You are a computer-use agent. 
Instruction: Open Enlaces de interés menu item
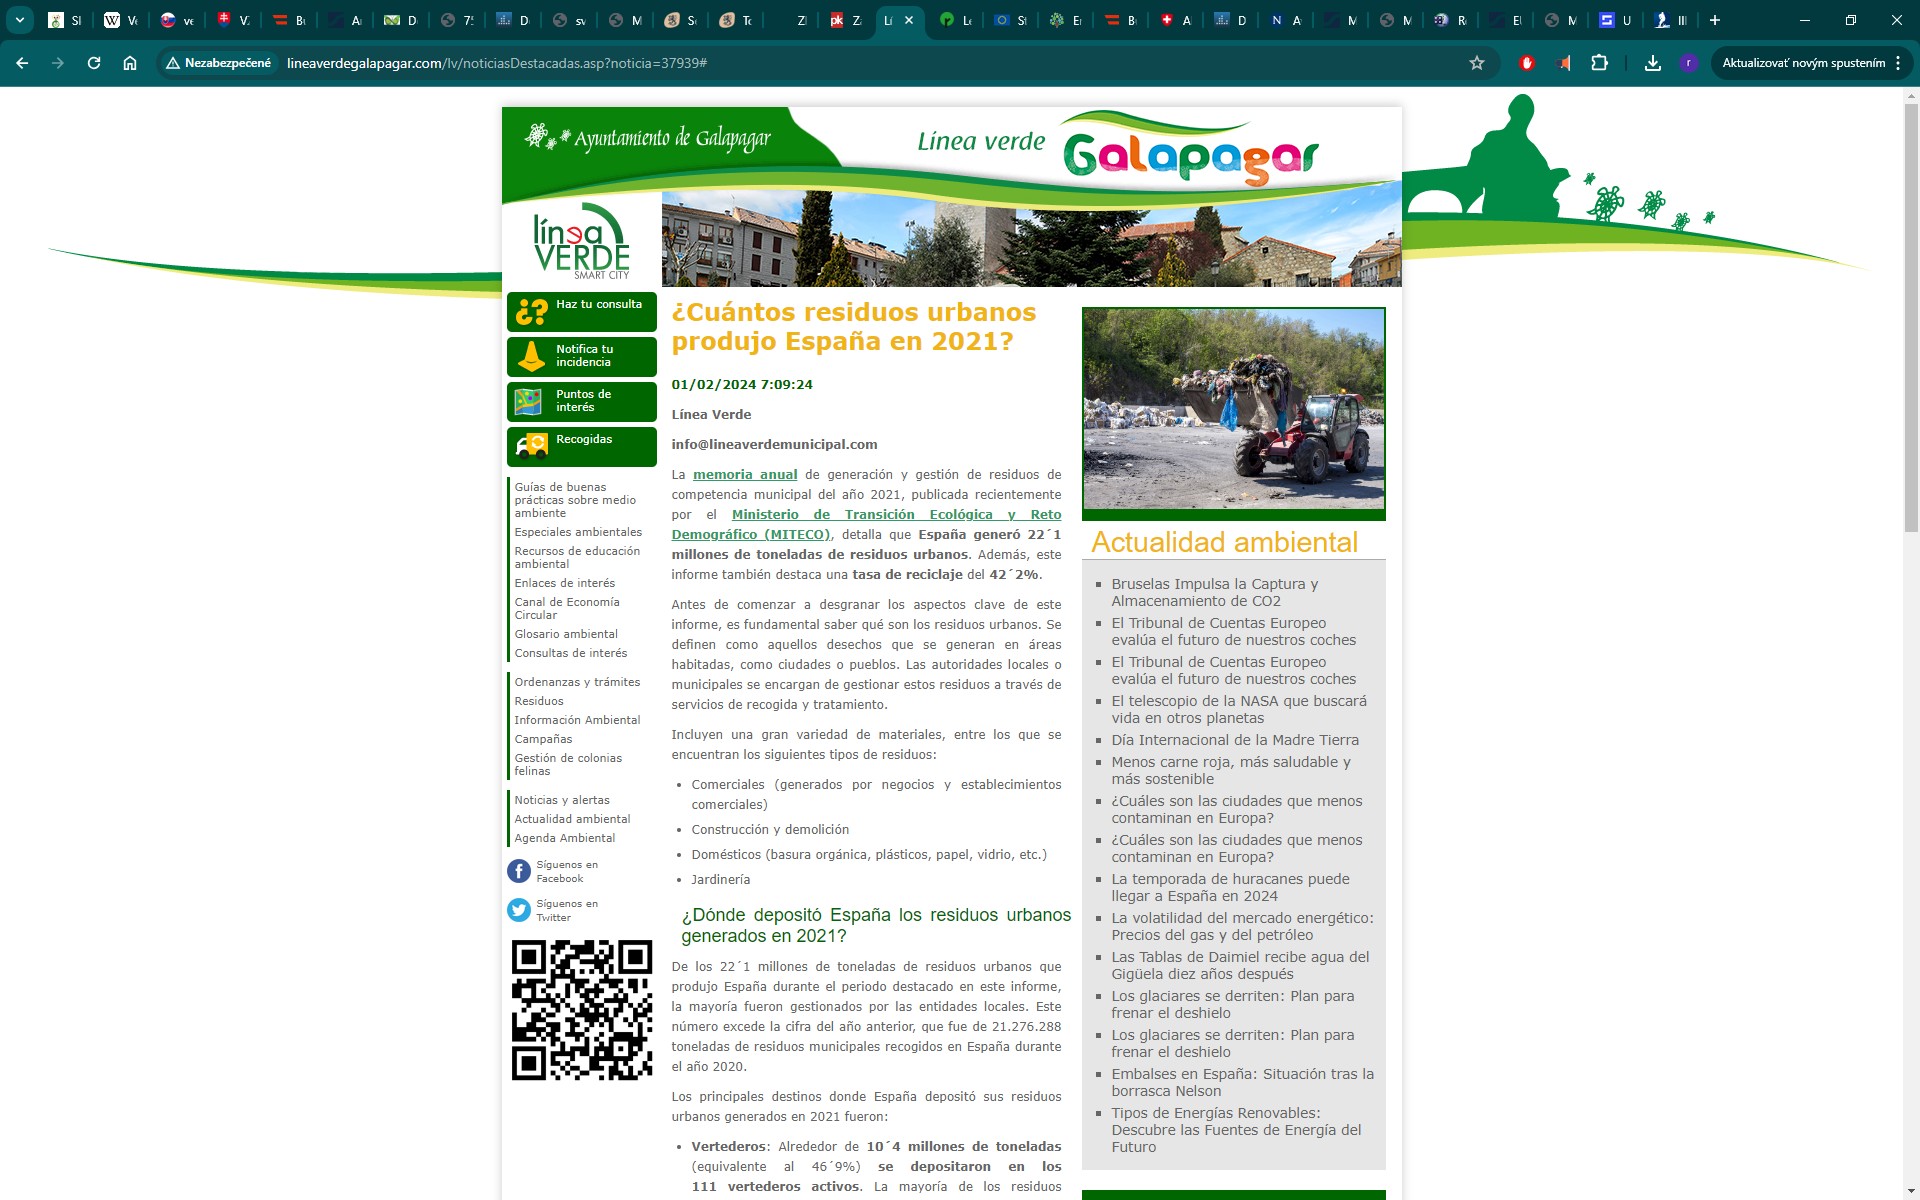click(x=565, y=583)
